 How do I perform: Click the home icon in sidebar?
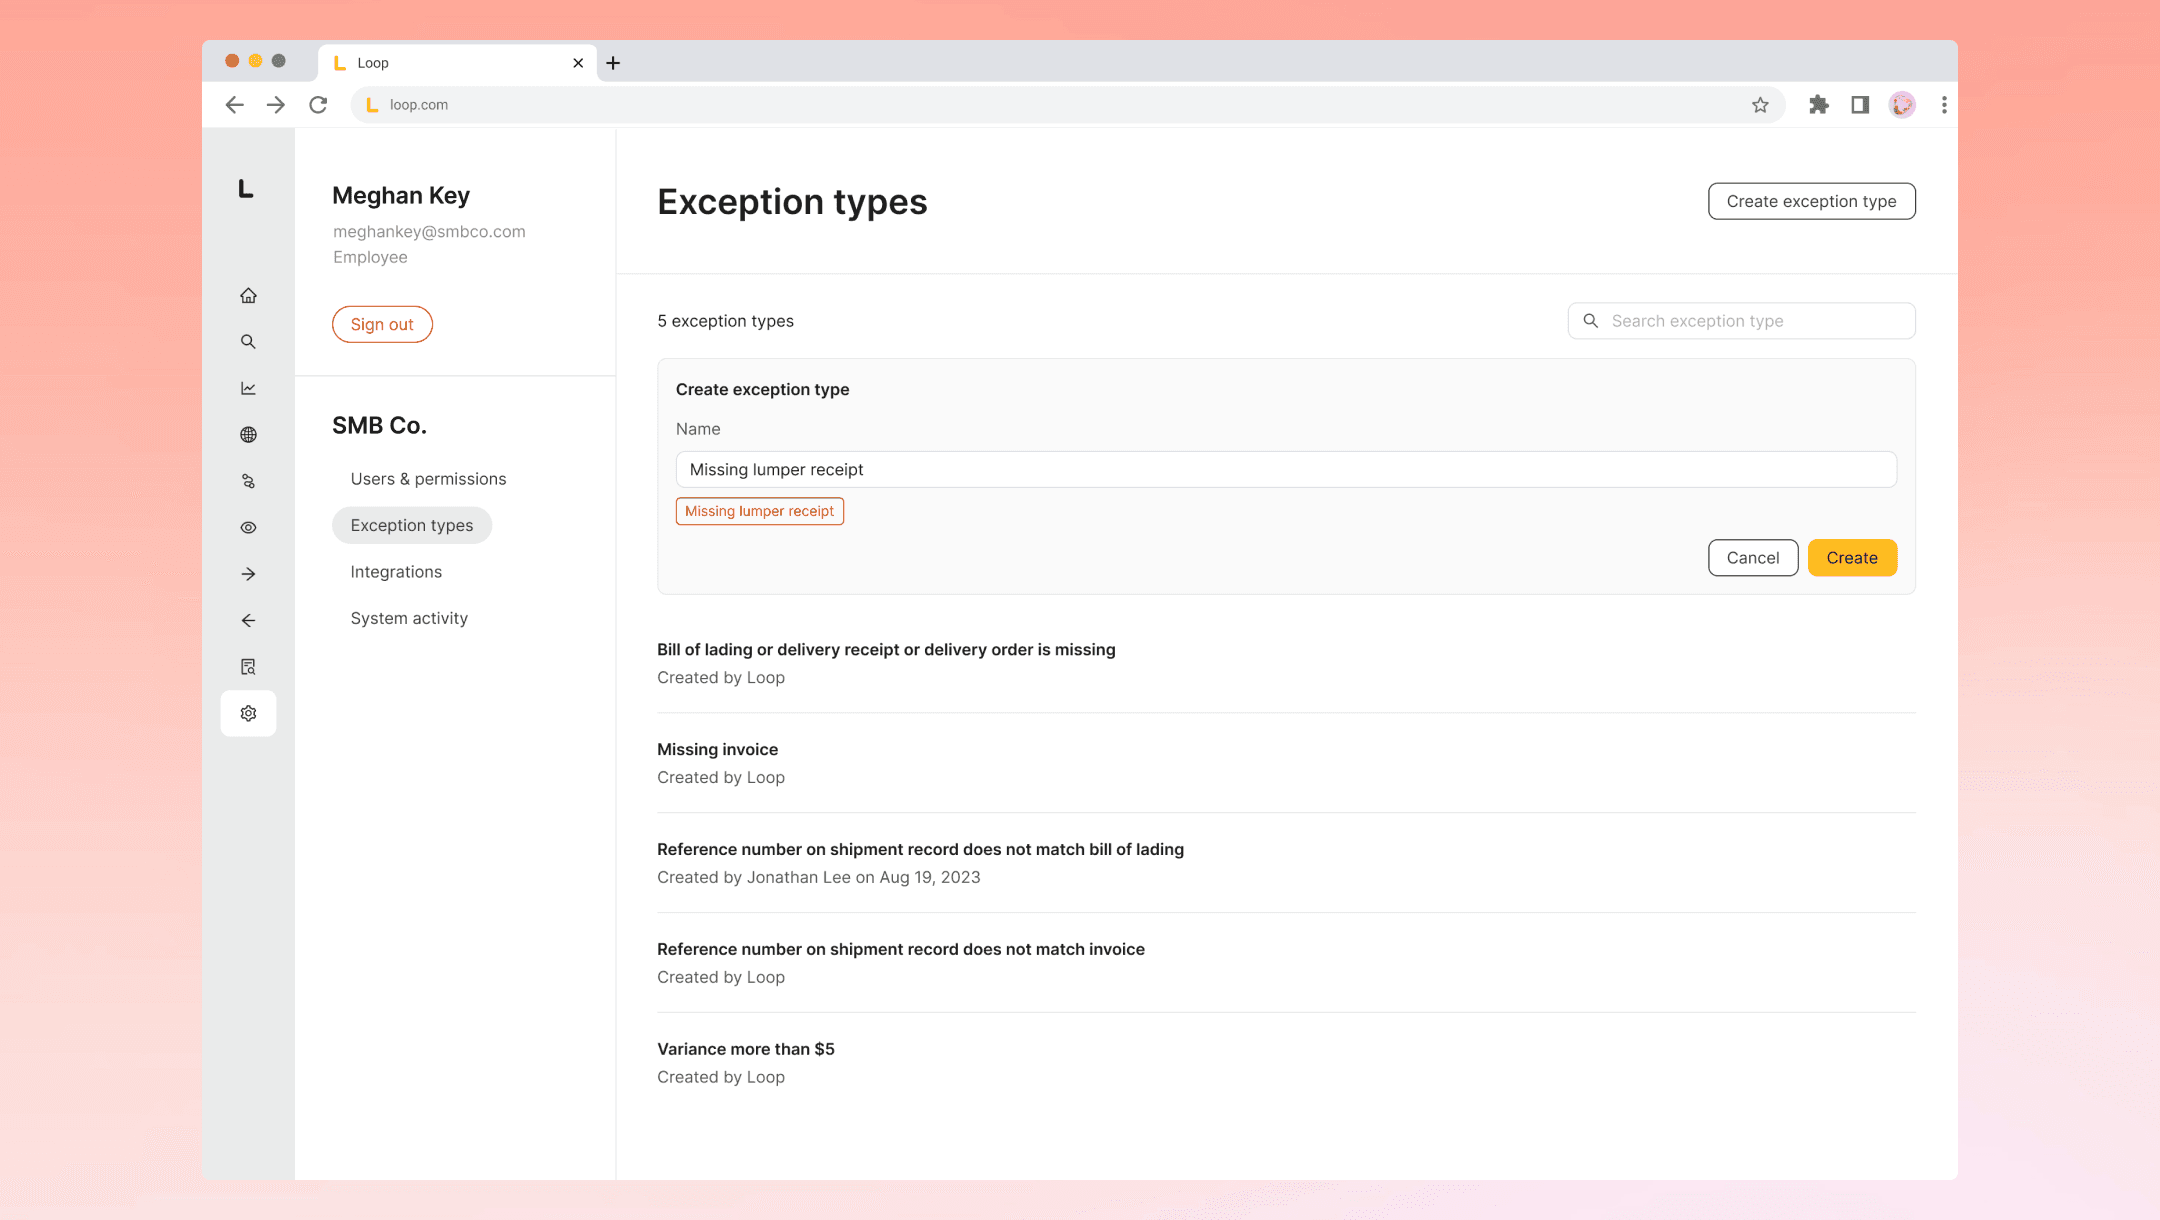pyautogui.click(x=248, y=296)
